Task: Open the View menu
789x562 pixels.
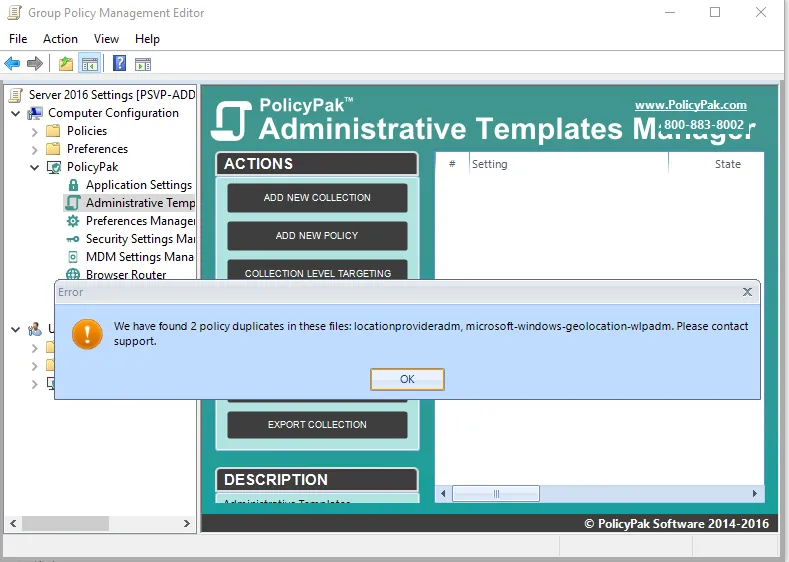Action: click(x=106, y=39)
